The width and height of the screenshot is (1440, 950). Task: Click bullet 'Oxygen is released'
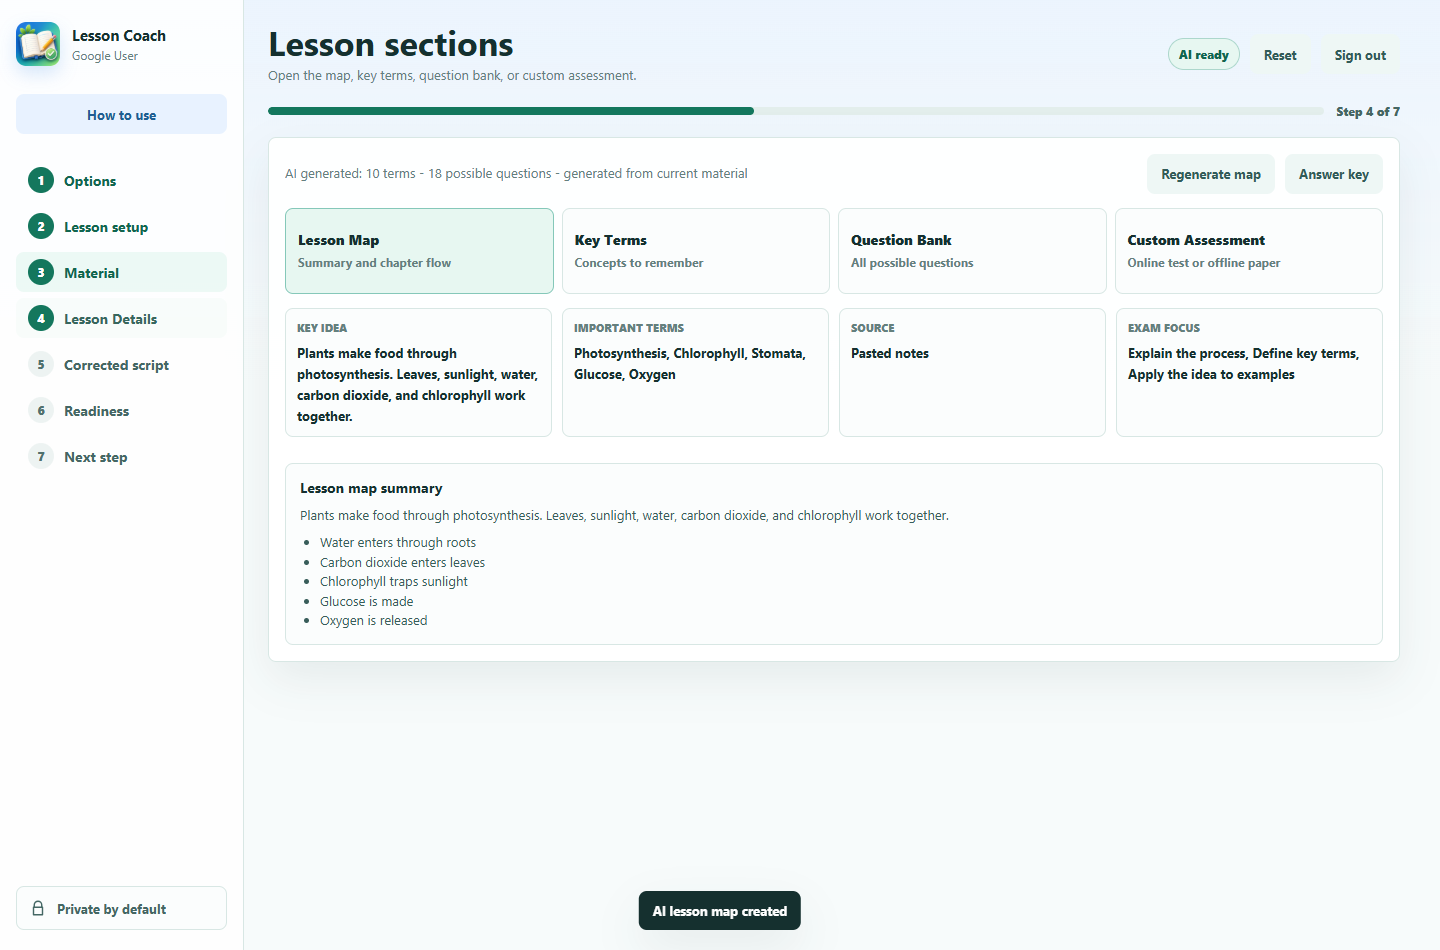point(373,621)
